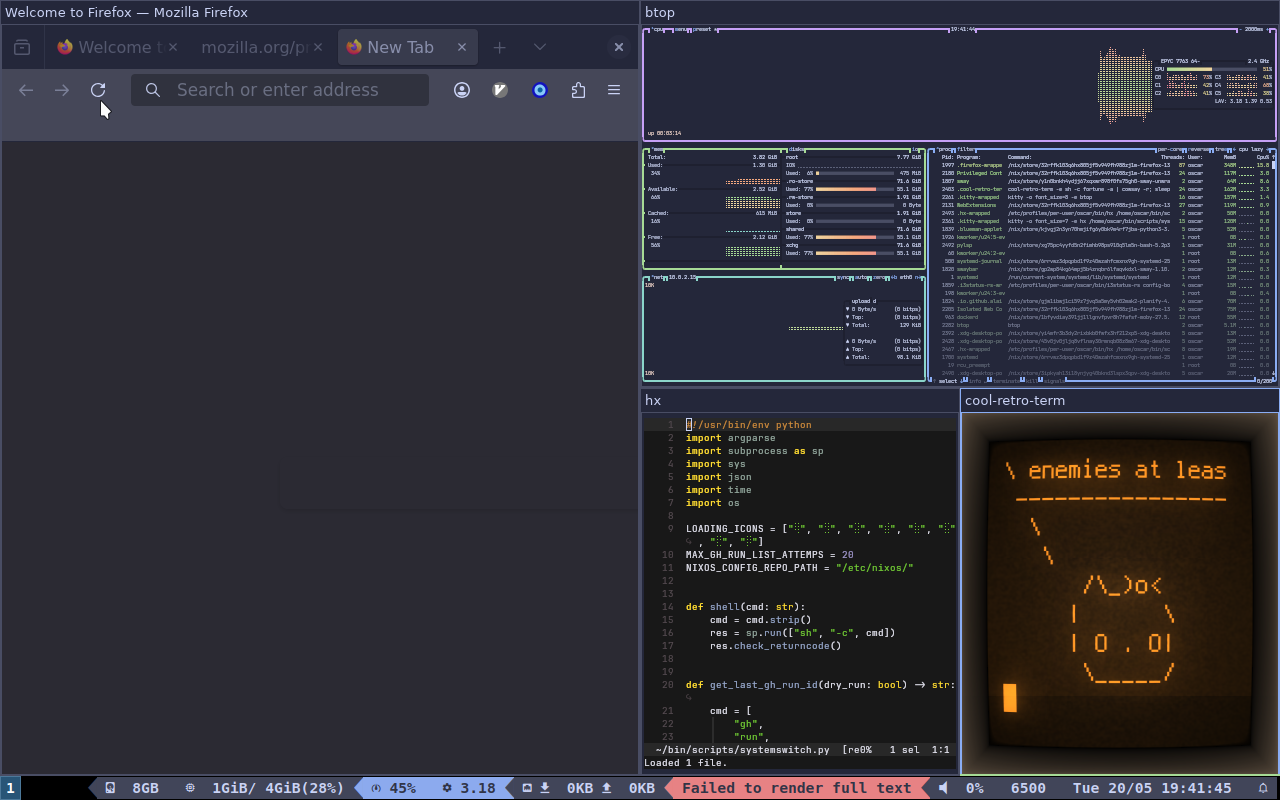
Task: Open notifications via the bell icon
Action: tap(1263, 788)
